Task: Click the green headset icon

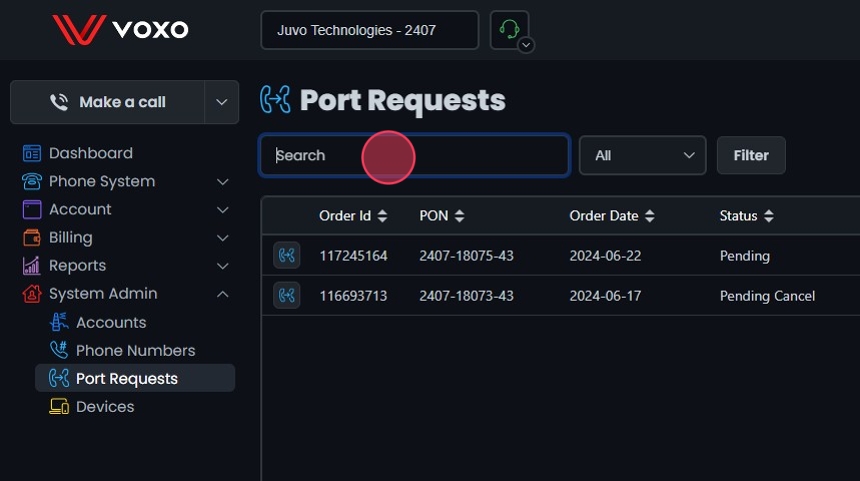Action: (508, 29)
